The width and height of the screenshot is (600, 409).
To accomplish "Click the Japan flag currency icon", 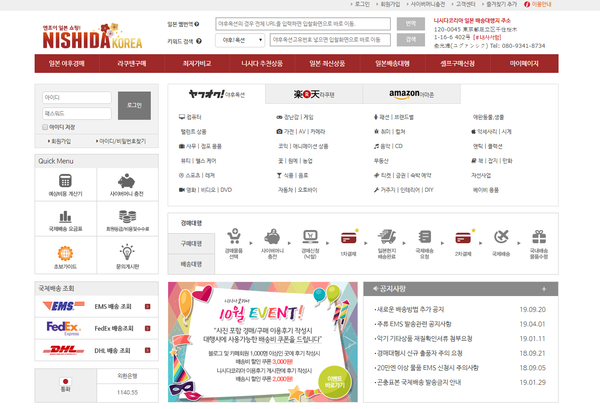I will point(65,381).
